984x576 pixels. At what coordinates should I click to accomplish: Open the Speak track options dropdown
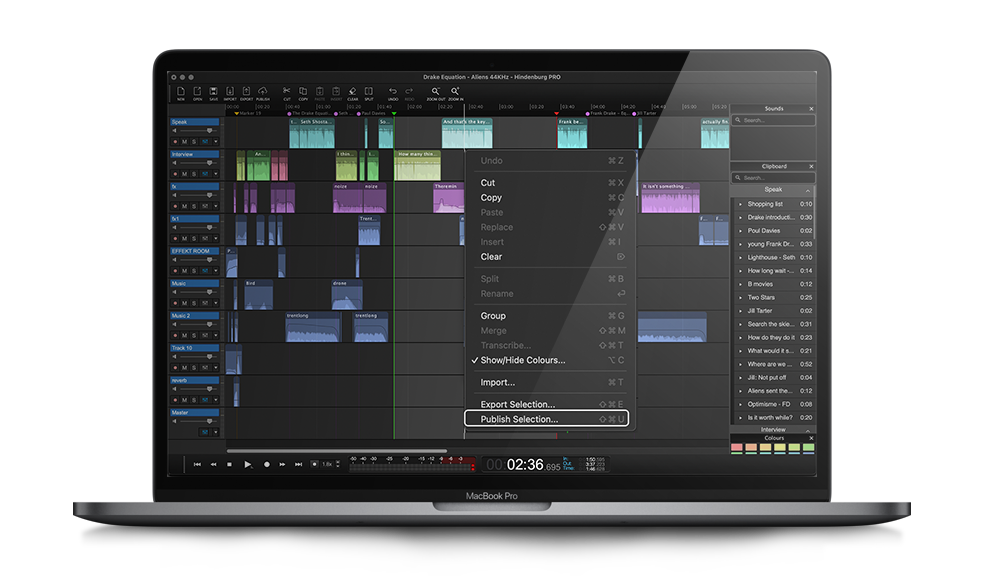point(215,142)
